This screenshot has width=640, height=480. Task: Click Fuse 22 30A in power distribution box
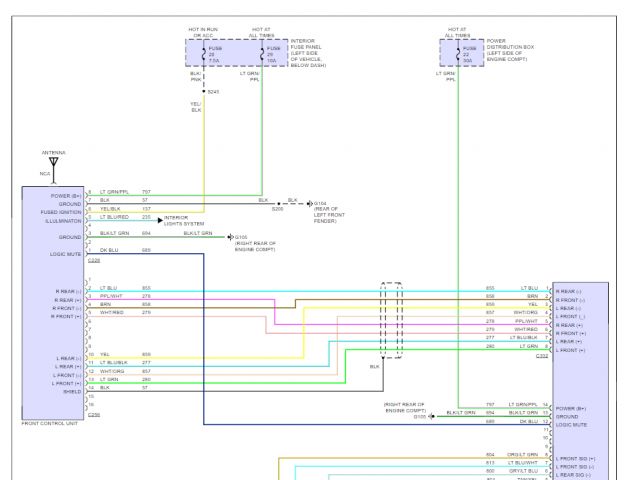pyautogui.click(x=464, y=53)
